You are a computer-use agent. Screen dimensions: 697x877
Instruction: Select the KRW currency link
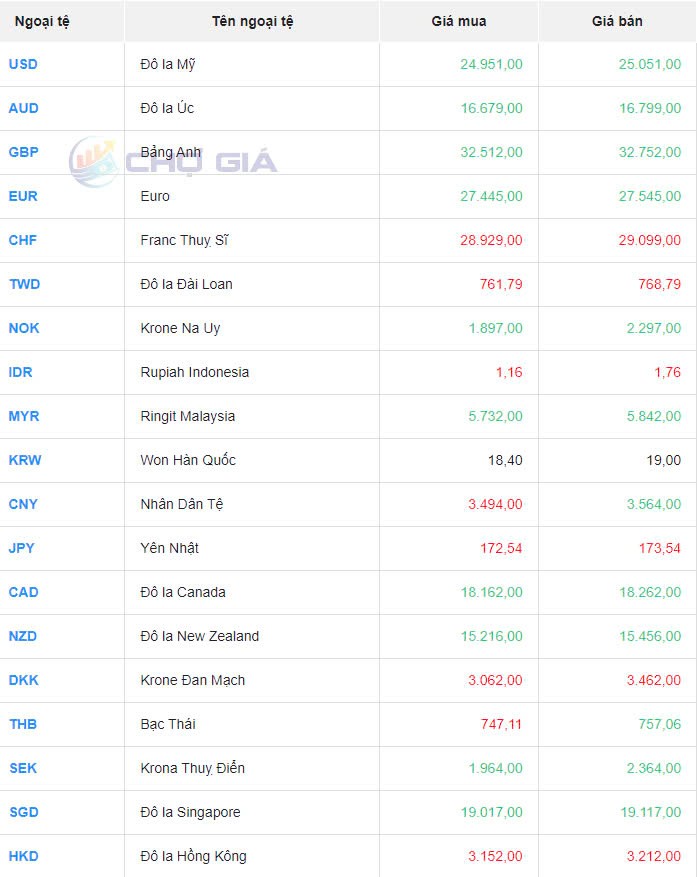(x=25, y=460)
